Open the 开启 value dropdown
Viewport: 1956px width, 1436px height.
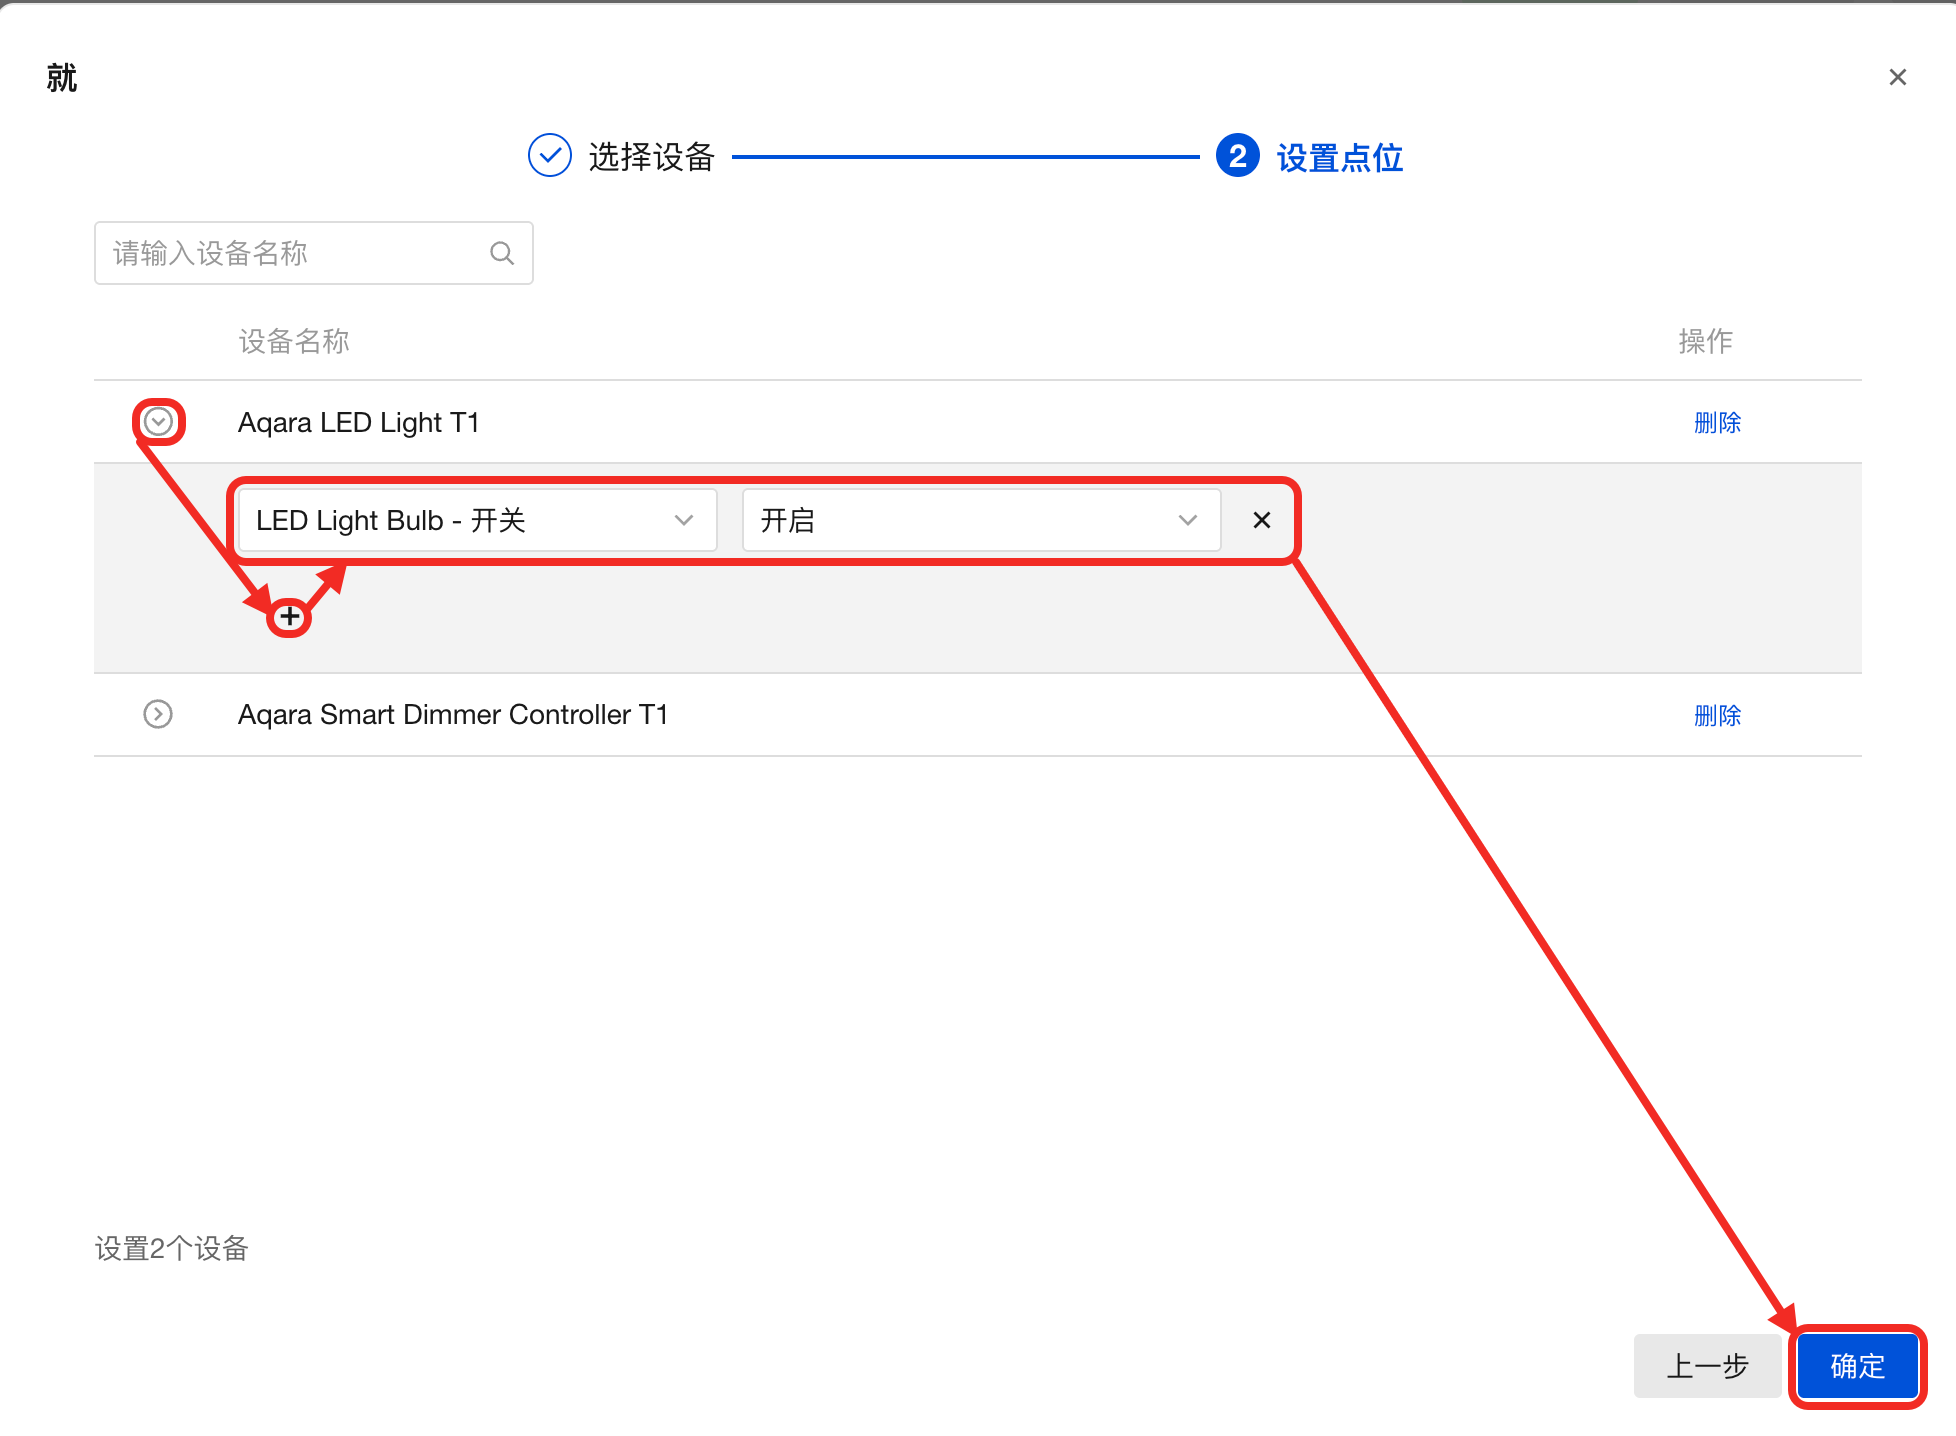(960, 520)
